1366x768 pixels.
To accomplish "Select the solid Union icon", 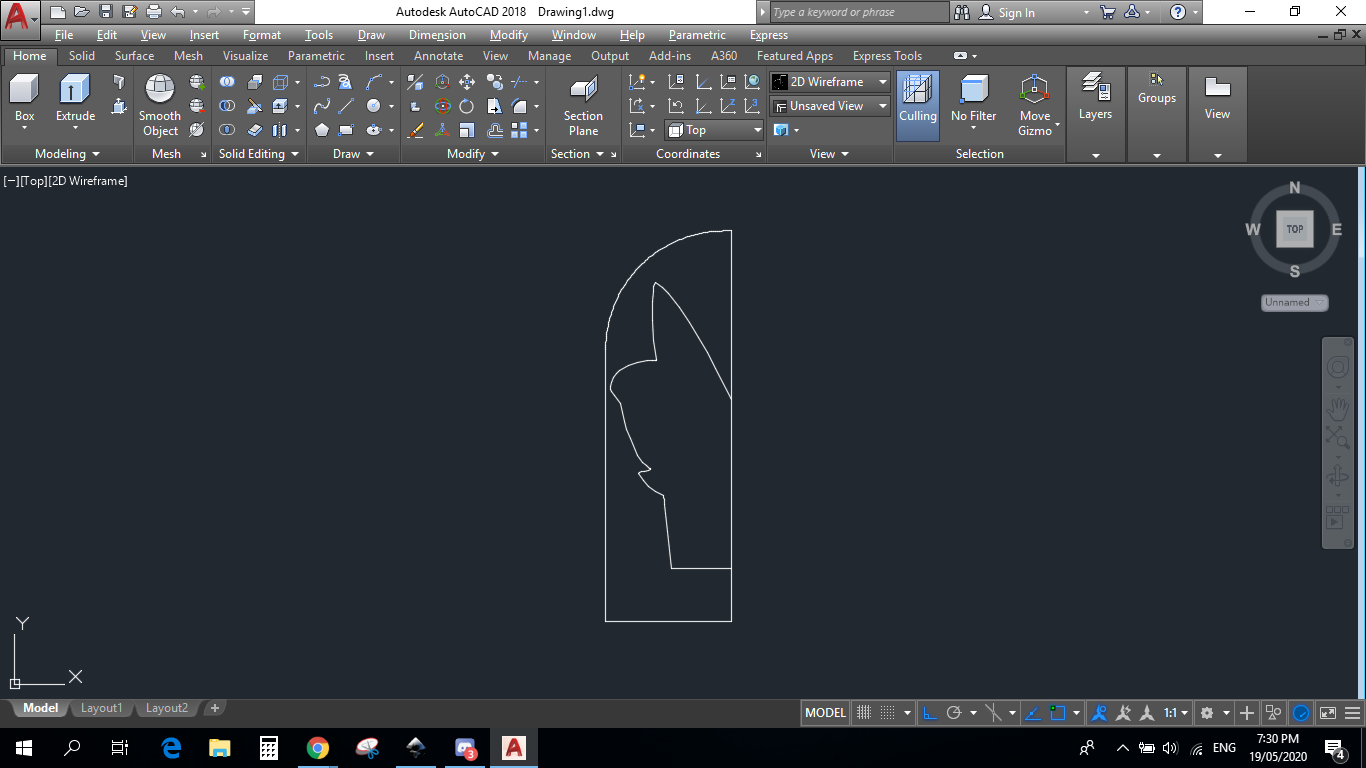I will point(228,82).
